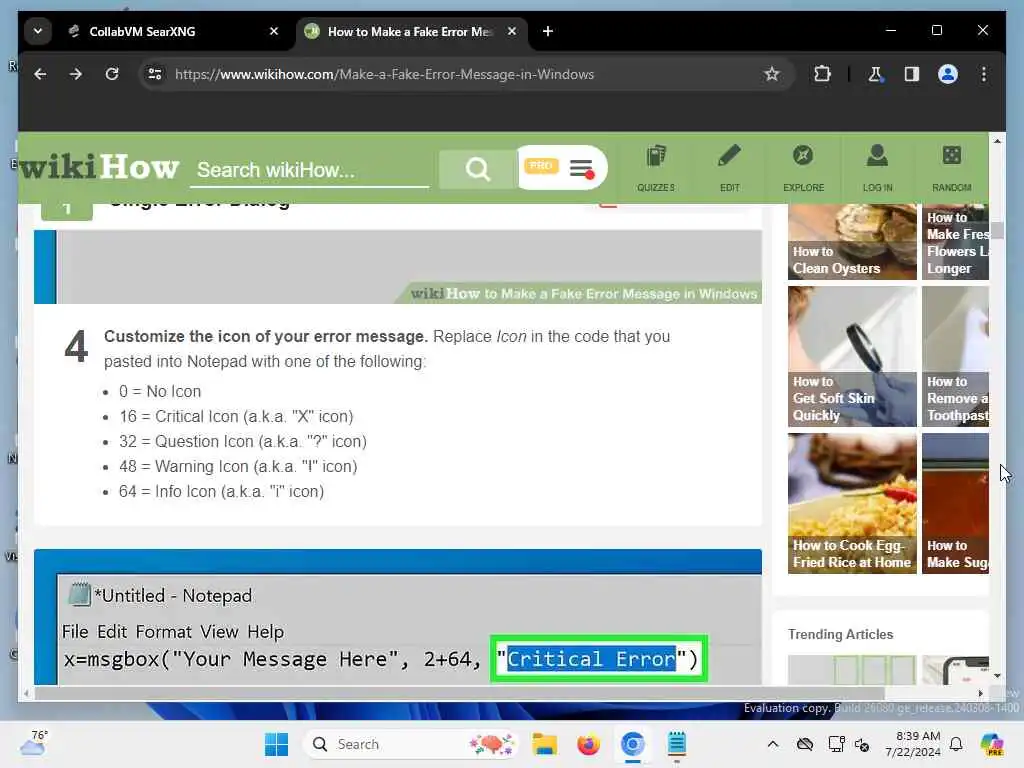1024x768 pixels.
Task: Open How to Remove a Toothpaste article
Action: 955,357
